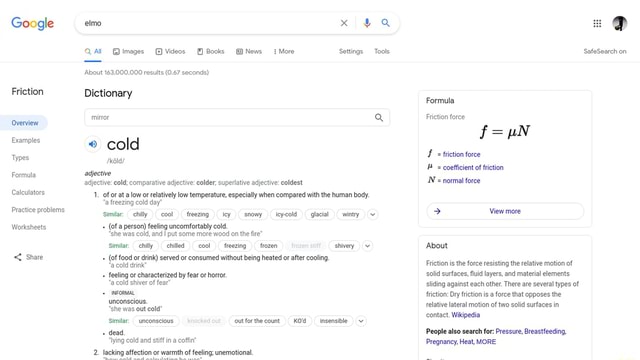
Task: Click the Share icon in sidebar
Action: pyautogui.click(x=18, y=257)
